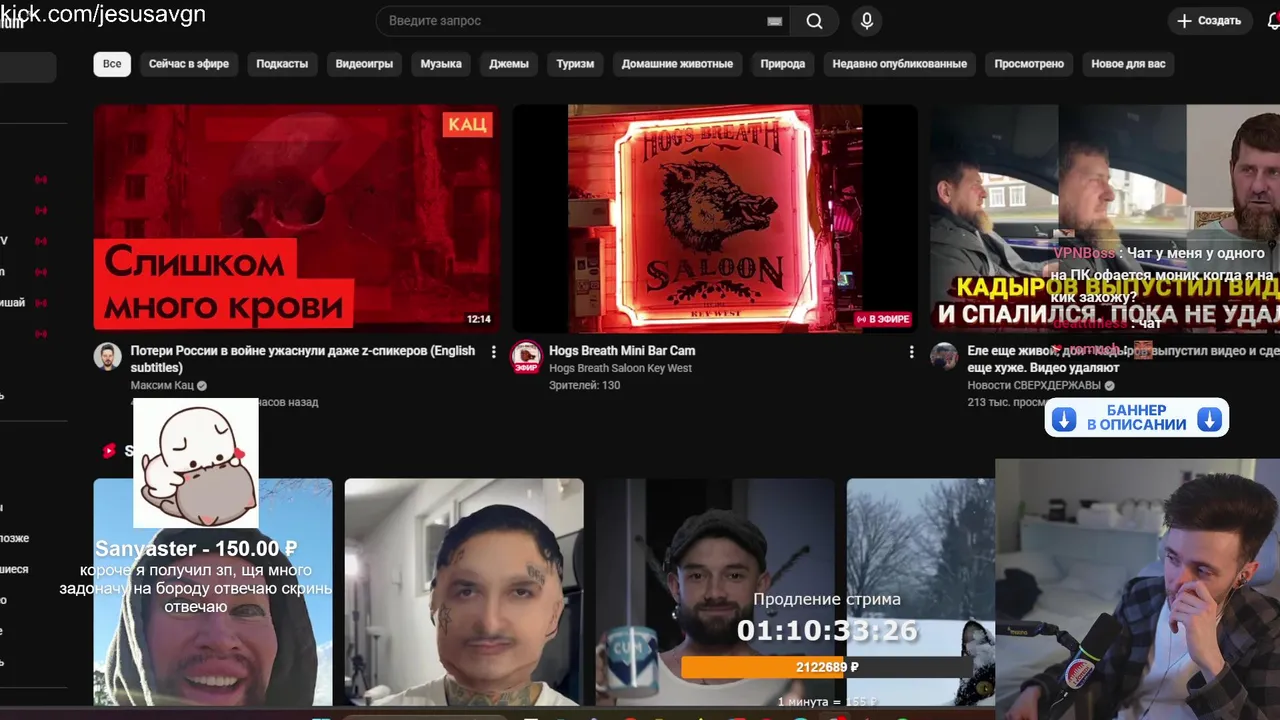Image resolution: width=1280 pixels, height=720 pixels.
Task: Open options menu for Hogs Breath Mini Bar Cam
Action: (x=911, y=352)
